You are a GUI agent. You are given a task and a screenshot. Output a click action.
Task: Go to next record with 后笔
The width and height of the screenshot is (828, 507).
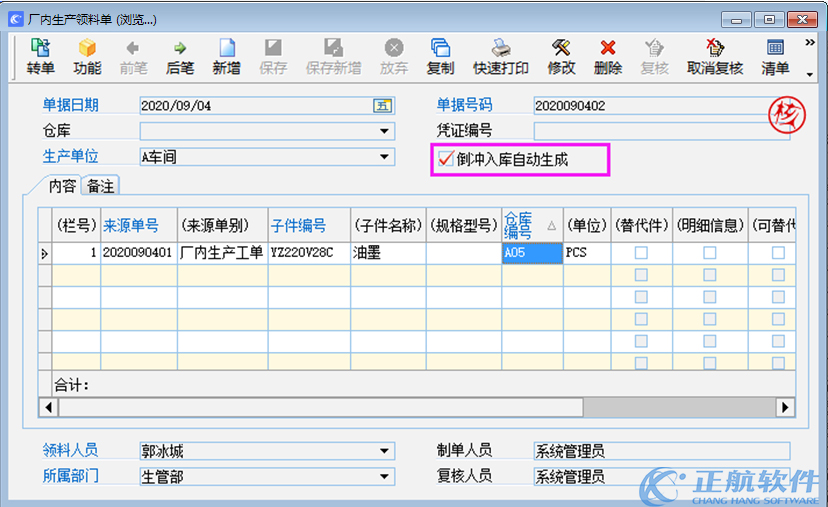180,57
